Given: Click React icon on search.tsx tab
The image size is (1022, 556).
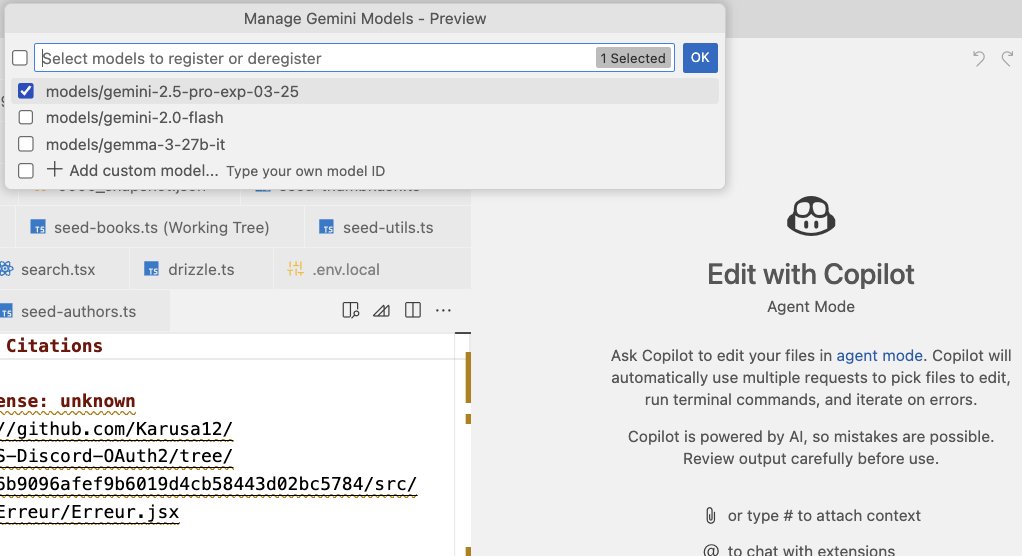Looking at the screenshot, I should [x=7, y=269].
